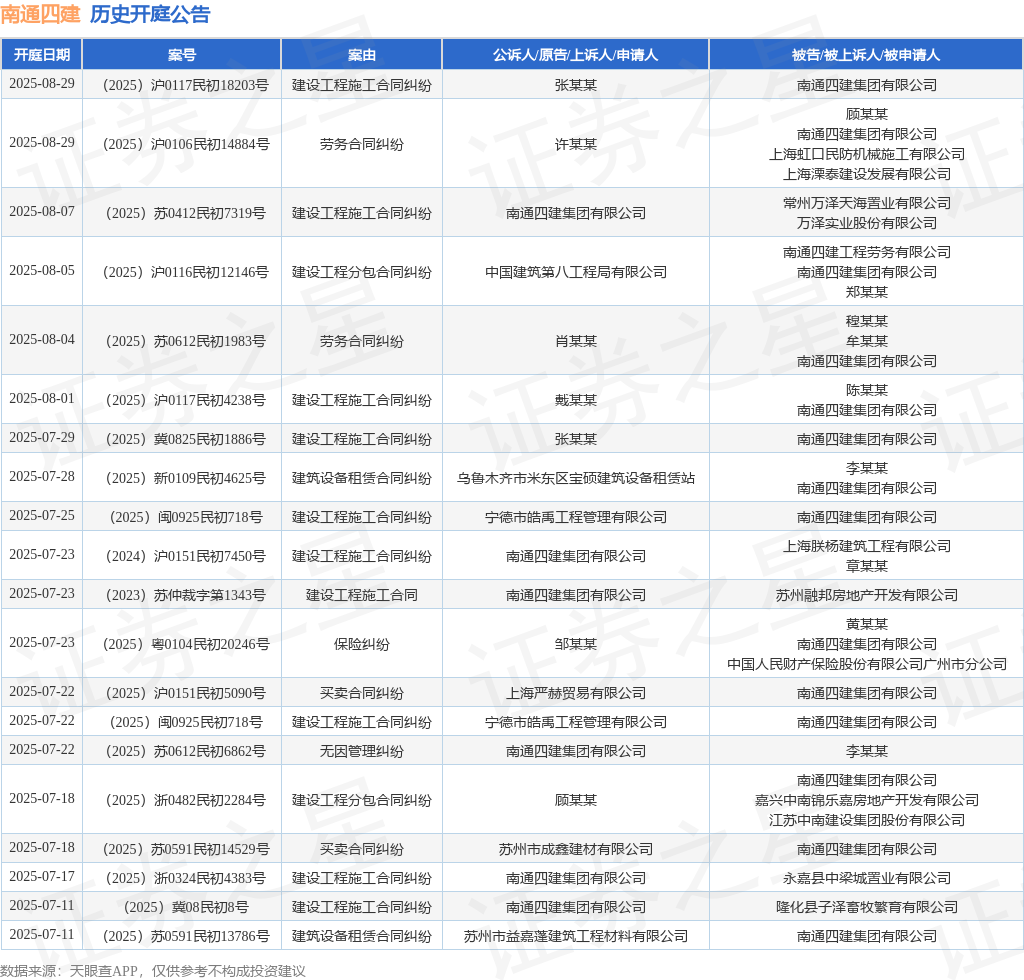Select plaintiff 戴某某

pyautogui.click(x=575, y=400)
